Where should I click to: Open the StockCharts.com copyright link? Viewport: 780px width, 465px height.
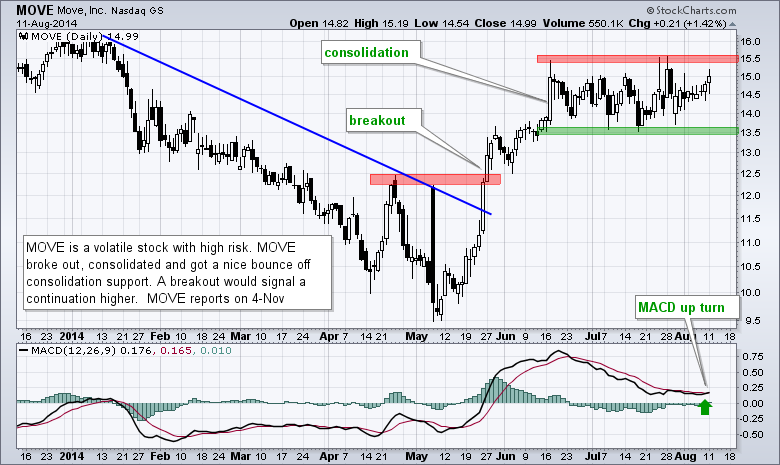pyautogui.click(x=691, y=10)
